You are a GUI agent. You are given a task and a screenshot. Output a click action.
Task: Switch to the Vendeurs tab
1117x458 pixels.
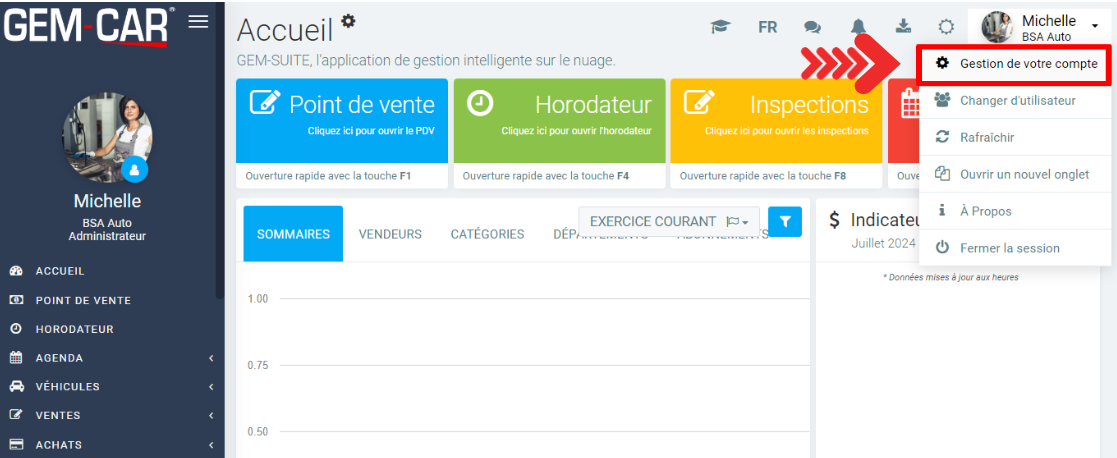(x=390, y=234)
